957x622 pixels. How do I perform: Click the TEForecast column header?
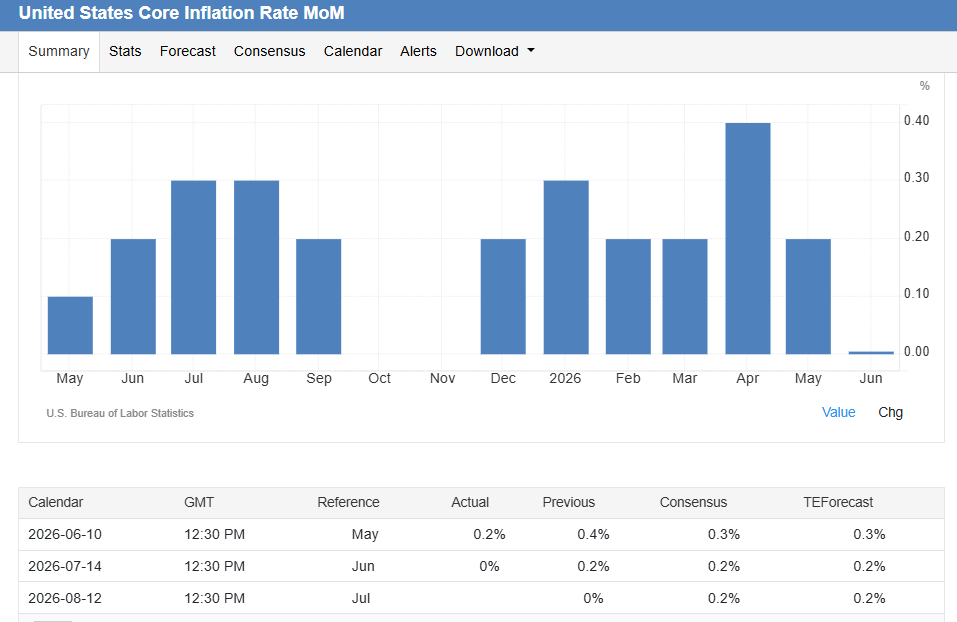point(838,502)
